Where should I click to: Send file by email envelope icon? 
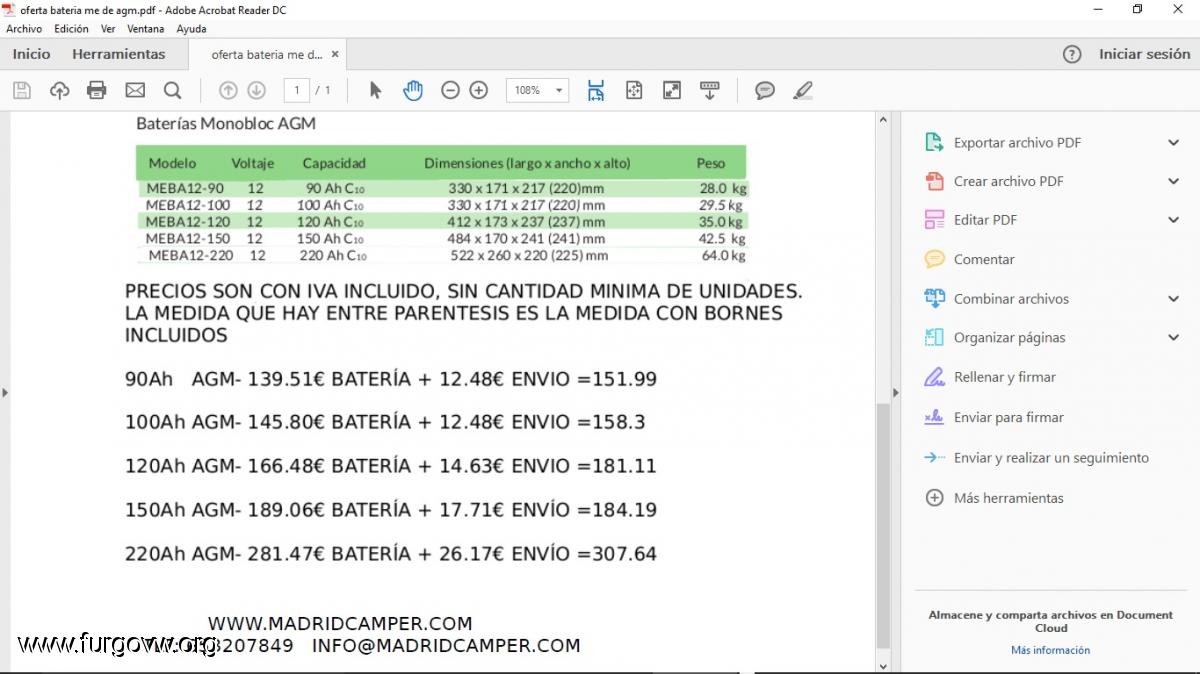click(x=135, y=91)
